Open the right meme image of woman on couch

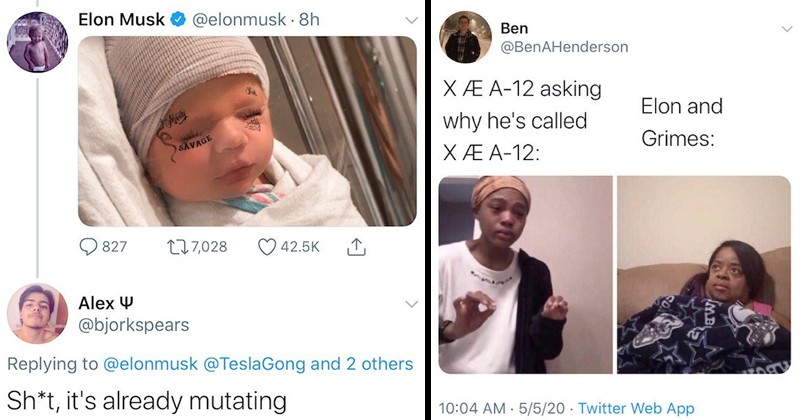[x=703, y=275]
